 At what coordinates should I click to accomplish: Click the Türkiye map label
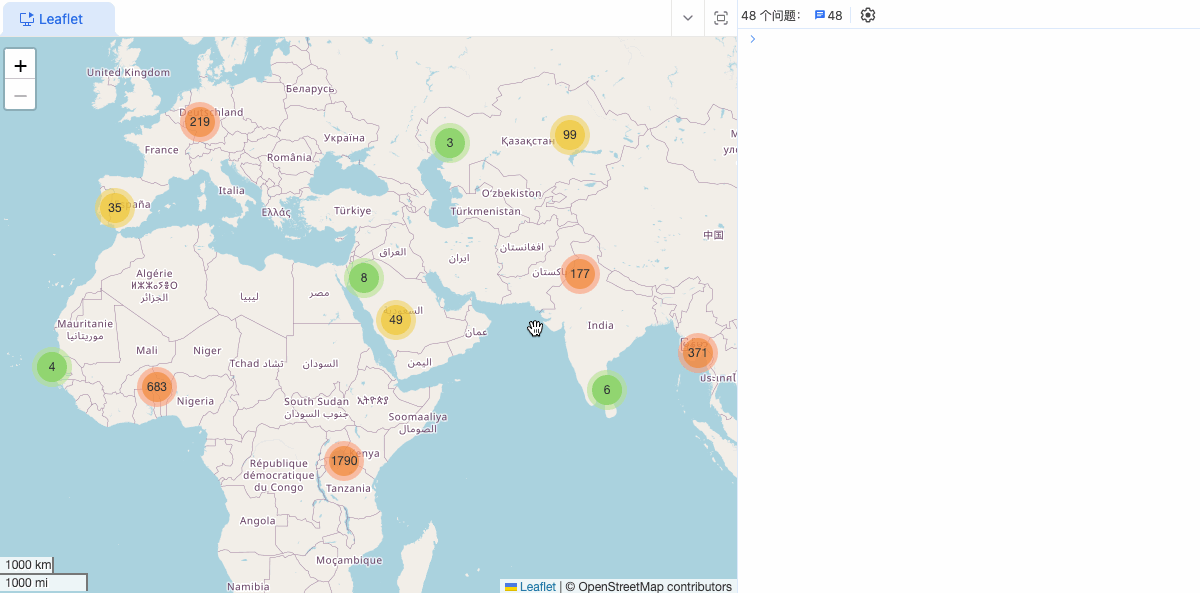pos(352,211)
